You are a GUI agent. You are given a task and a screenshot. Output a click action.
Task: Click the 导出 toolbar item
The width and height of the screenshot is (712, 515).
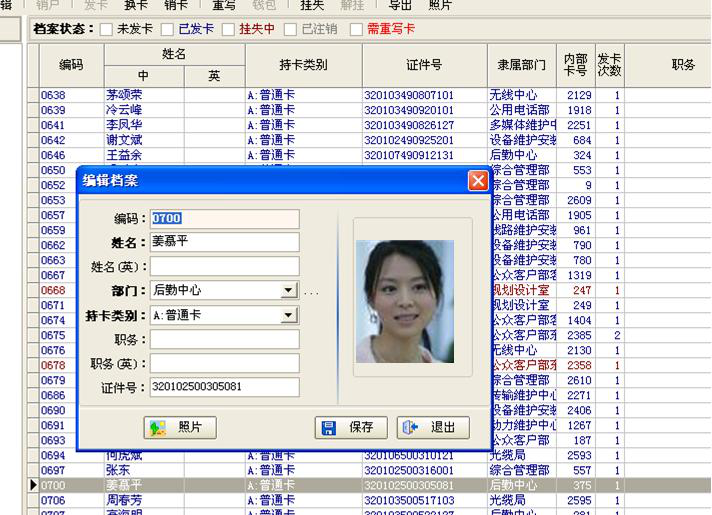tap(400, 5)
